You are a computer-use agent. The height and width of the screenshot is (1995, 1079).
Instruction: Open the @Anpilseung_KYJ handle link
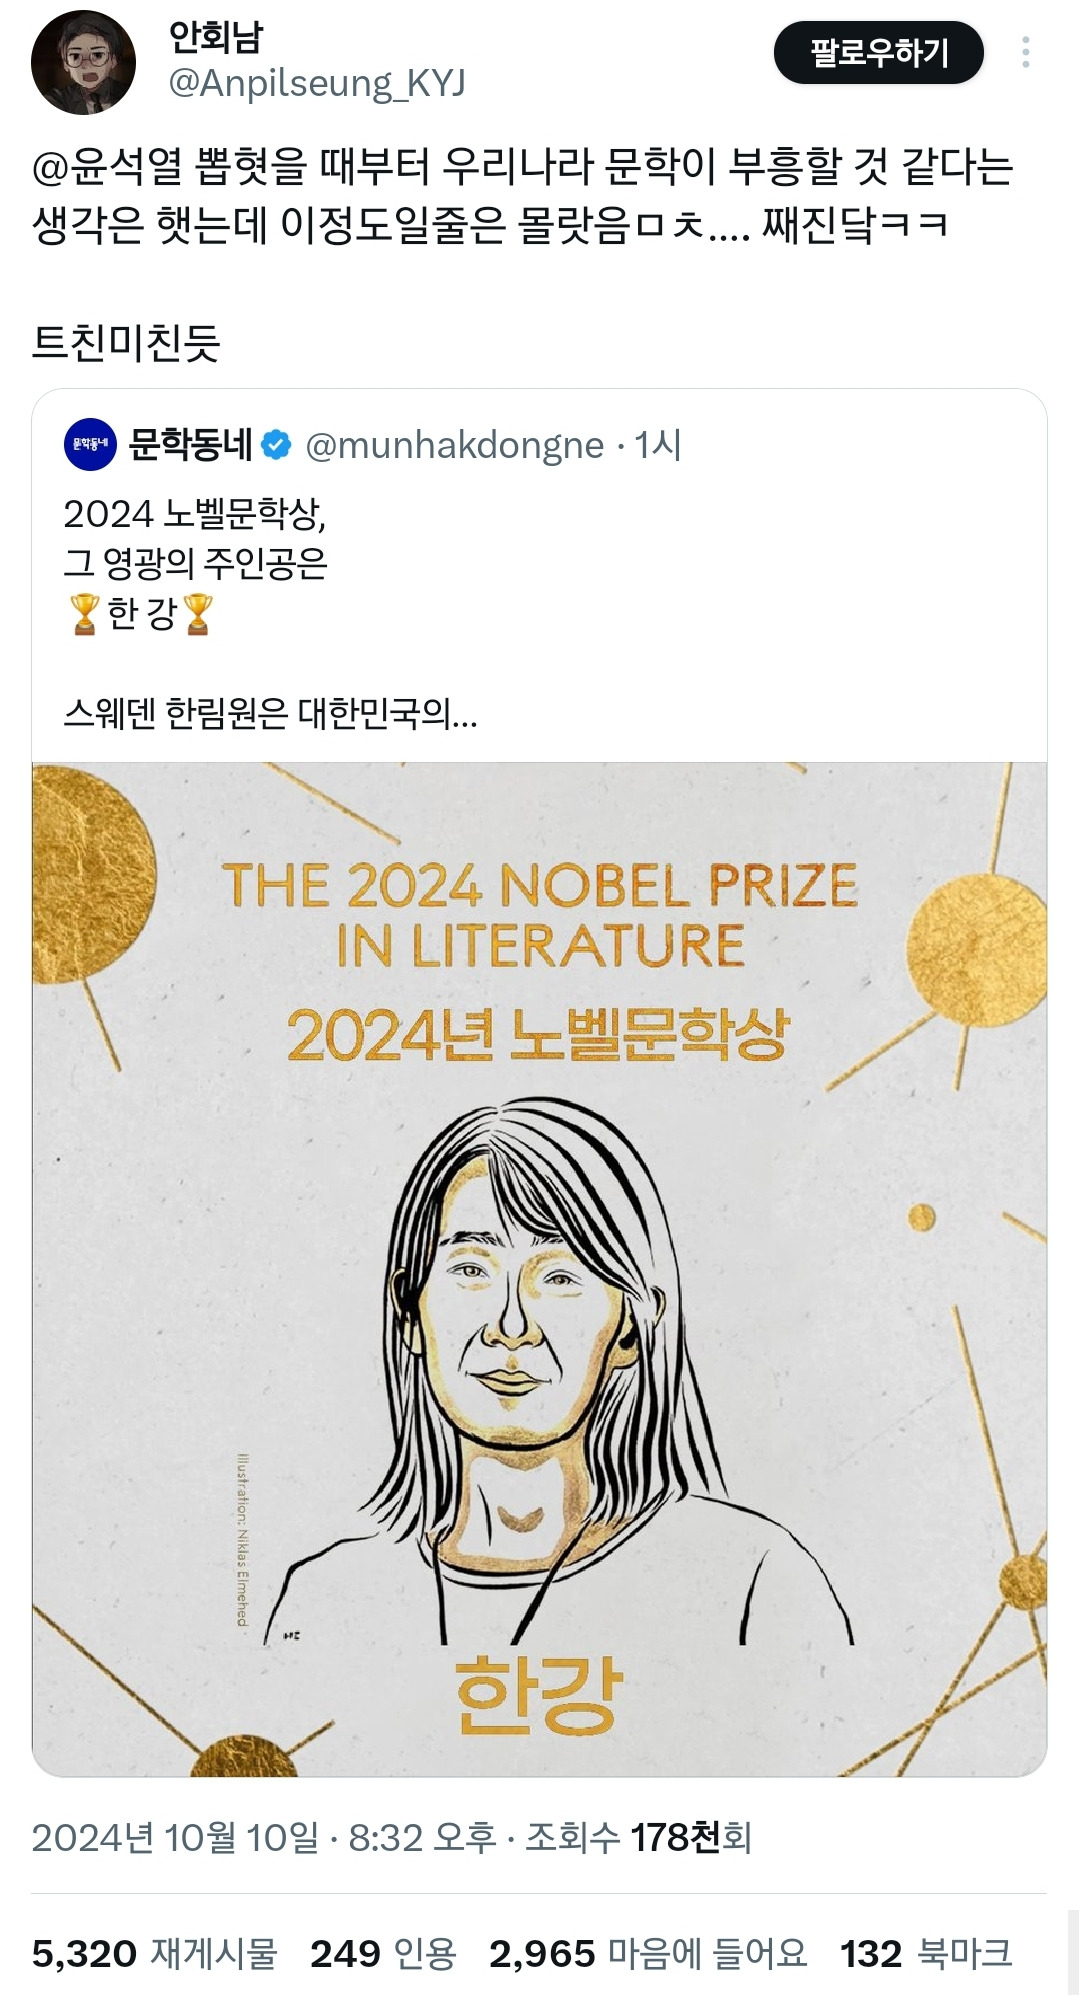317,84
